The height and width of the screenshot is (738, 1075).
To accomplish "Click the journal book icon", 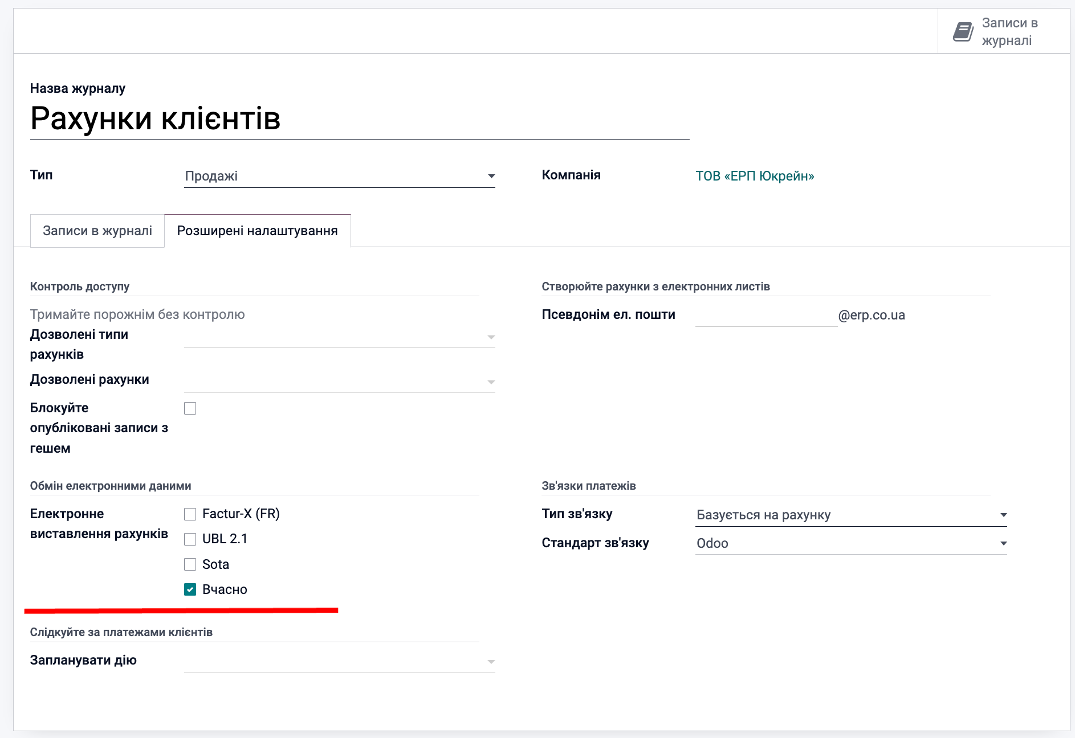I will coord(962,31).
